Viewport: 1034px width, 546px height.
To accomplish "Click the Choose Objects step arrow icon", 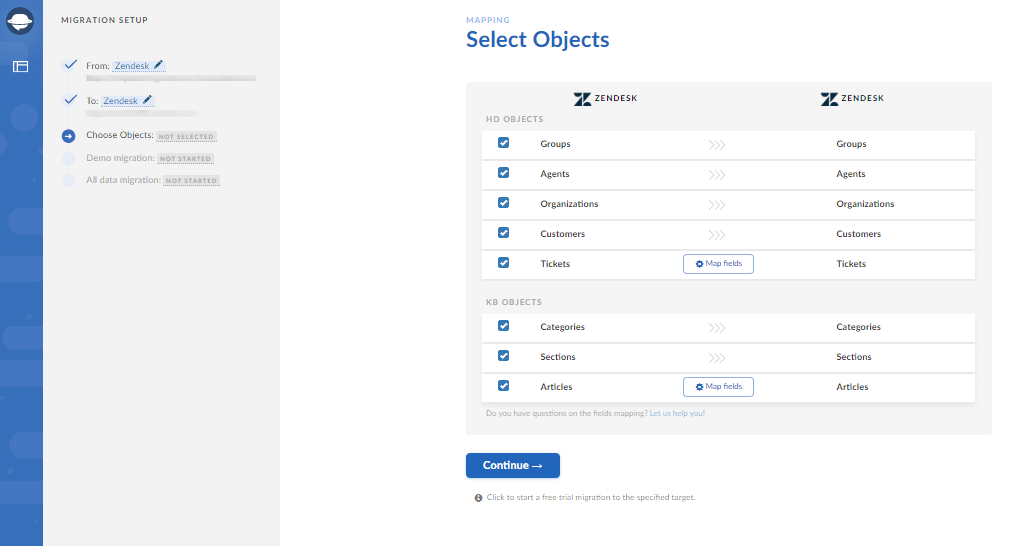I will [x=69, y=136].
